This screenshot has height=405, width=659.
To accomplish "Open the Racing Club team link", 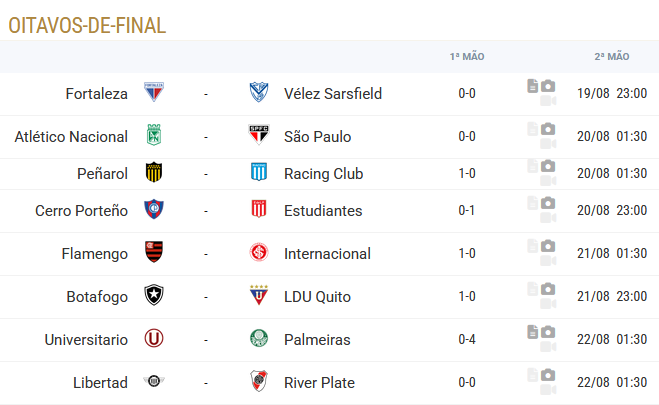I will coord(324,174).
